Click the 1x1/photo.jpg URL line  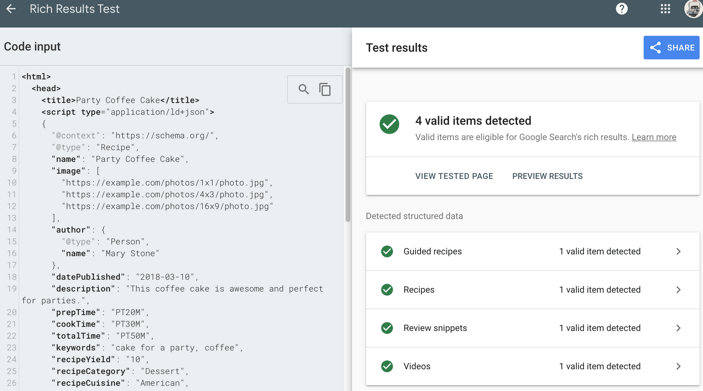(167, 182)
